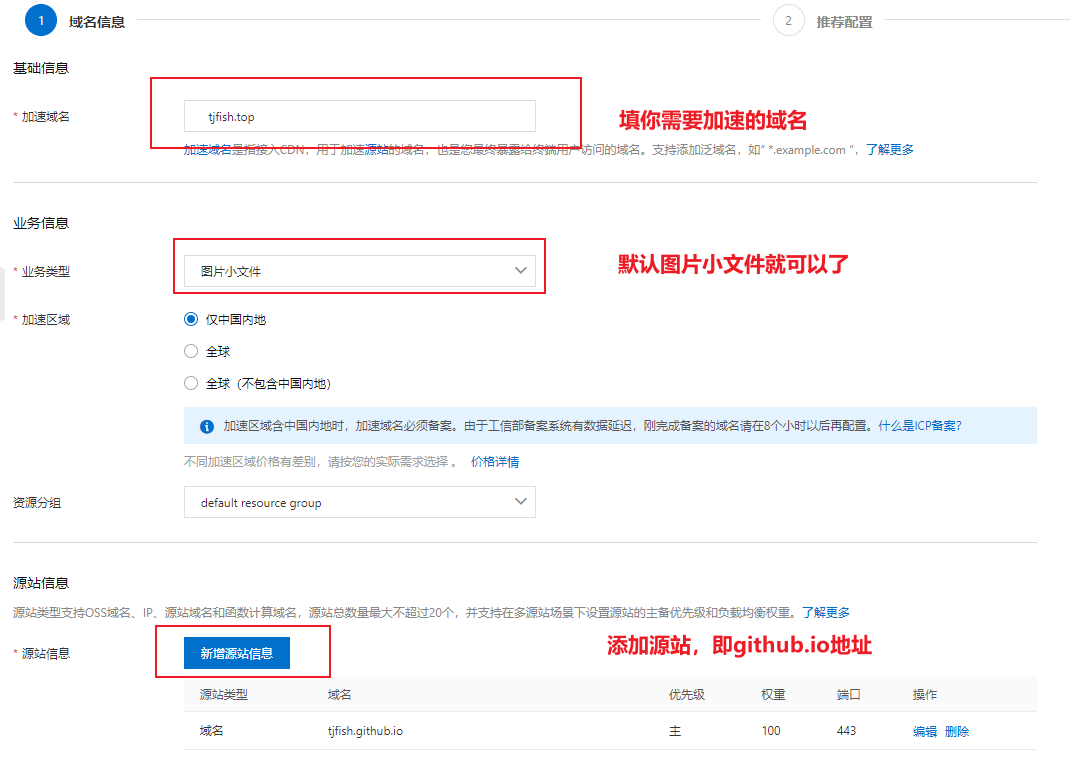Click the blue info icon in notice
Image resolution: width=1070 pixels, height=765 pixels.
pos(207,426)
